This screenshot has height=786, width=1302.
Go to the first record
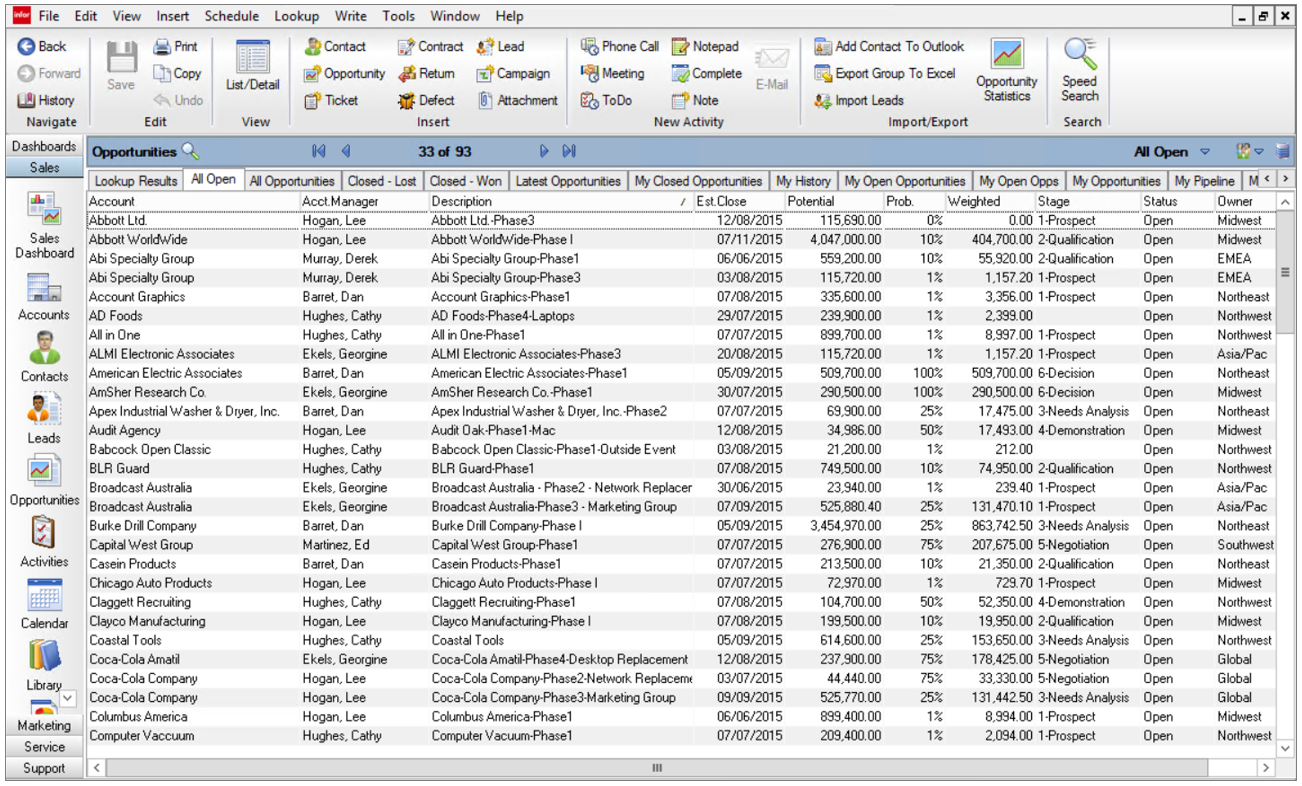(x=319, y=152)
